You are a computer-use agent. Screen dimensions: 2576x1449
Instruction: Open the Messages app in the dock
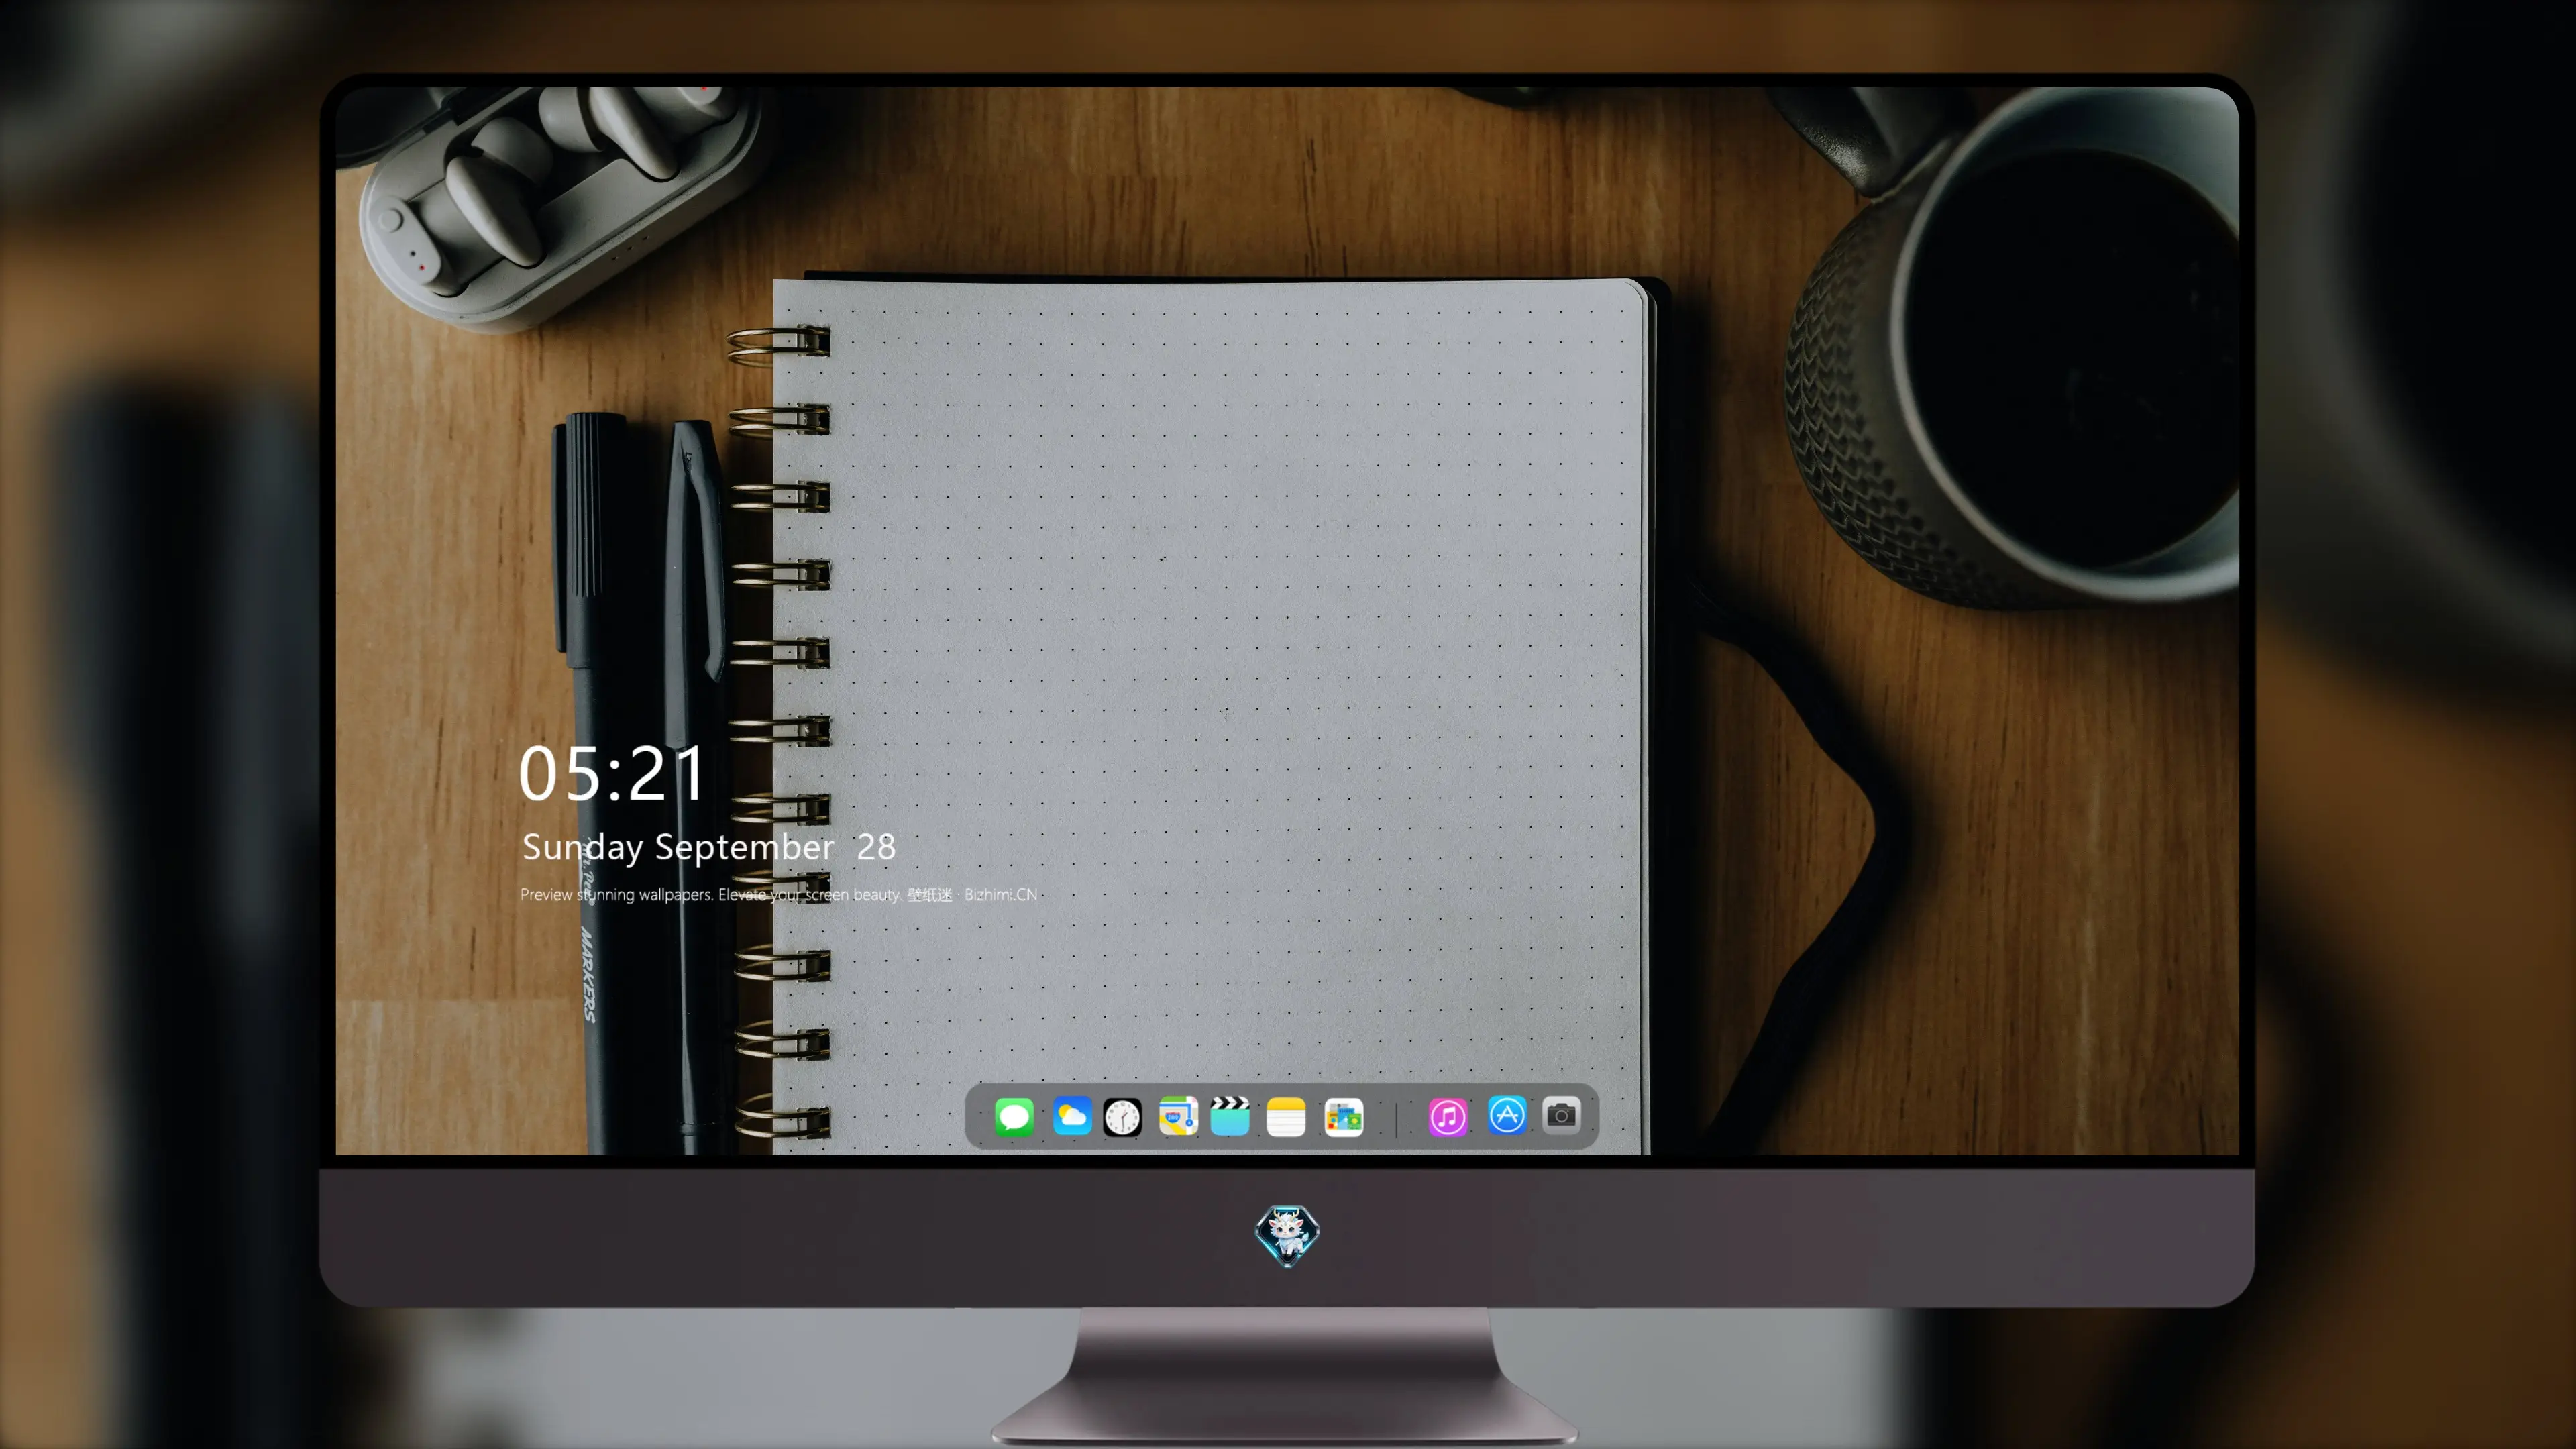[x=1014, y=1116]
